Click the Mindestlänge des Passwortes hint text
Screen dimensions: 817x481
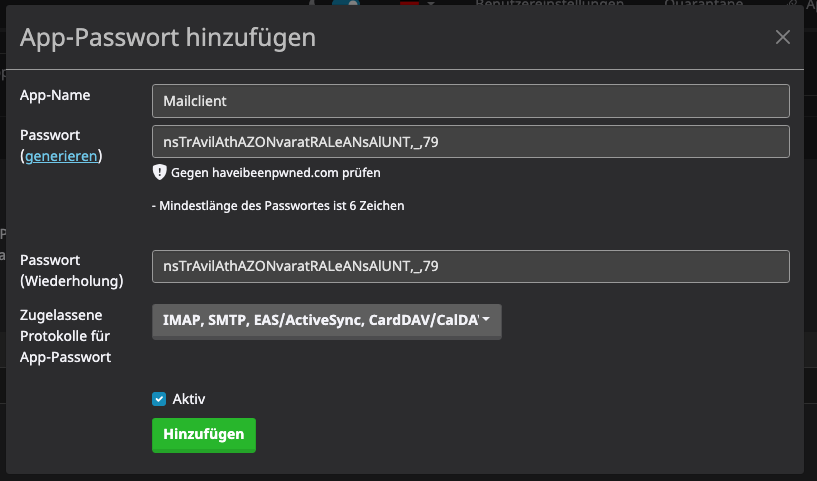(278, 206)
